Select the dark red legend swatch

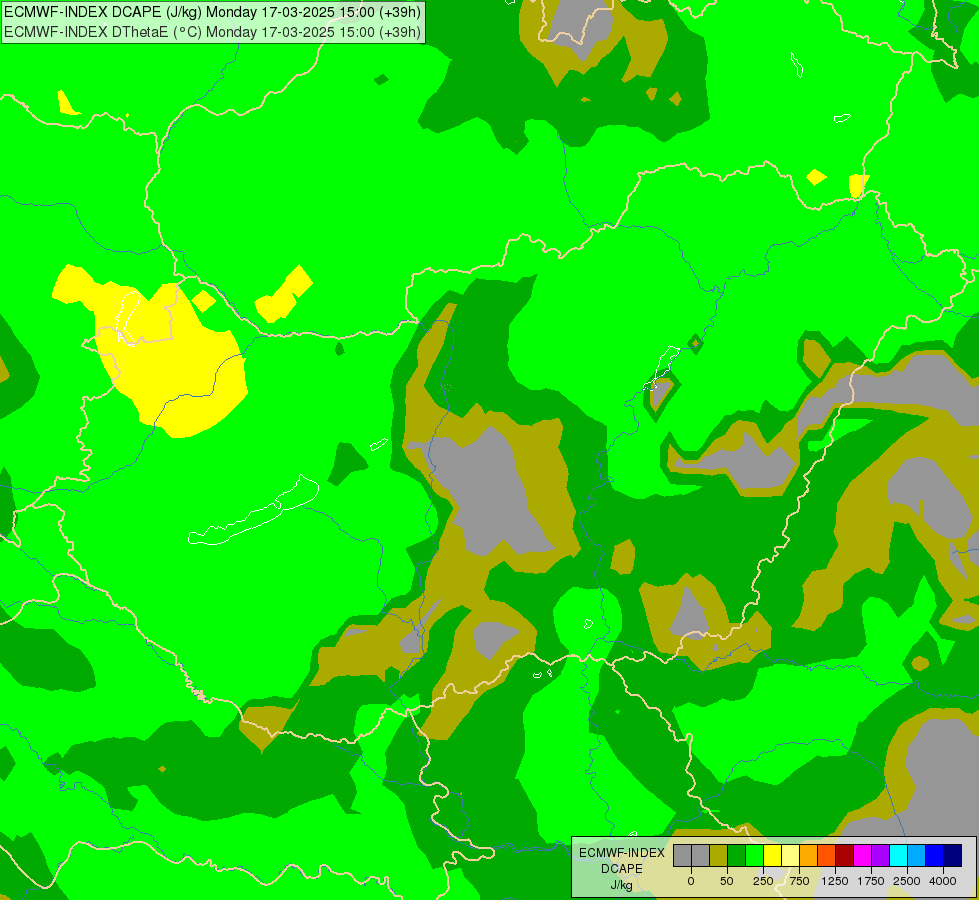[x=844, y=856]
